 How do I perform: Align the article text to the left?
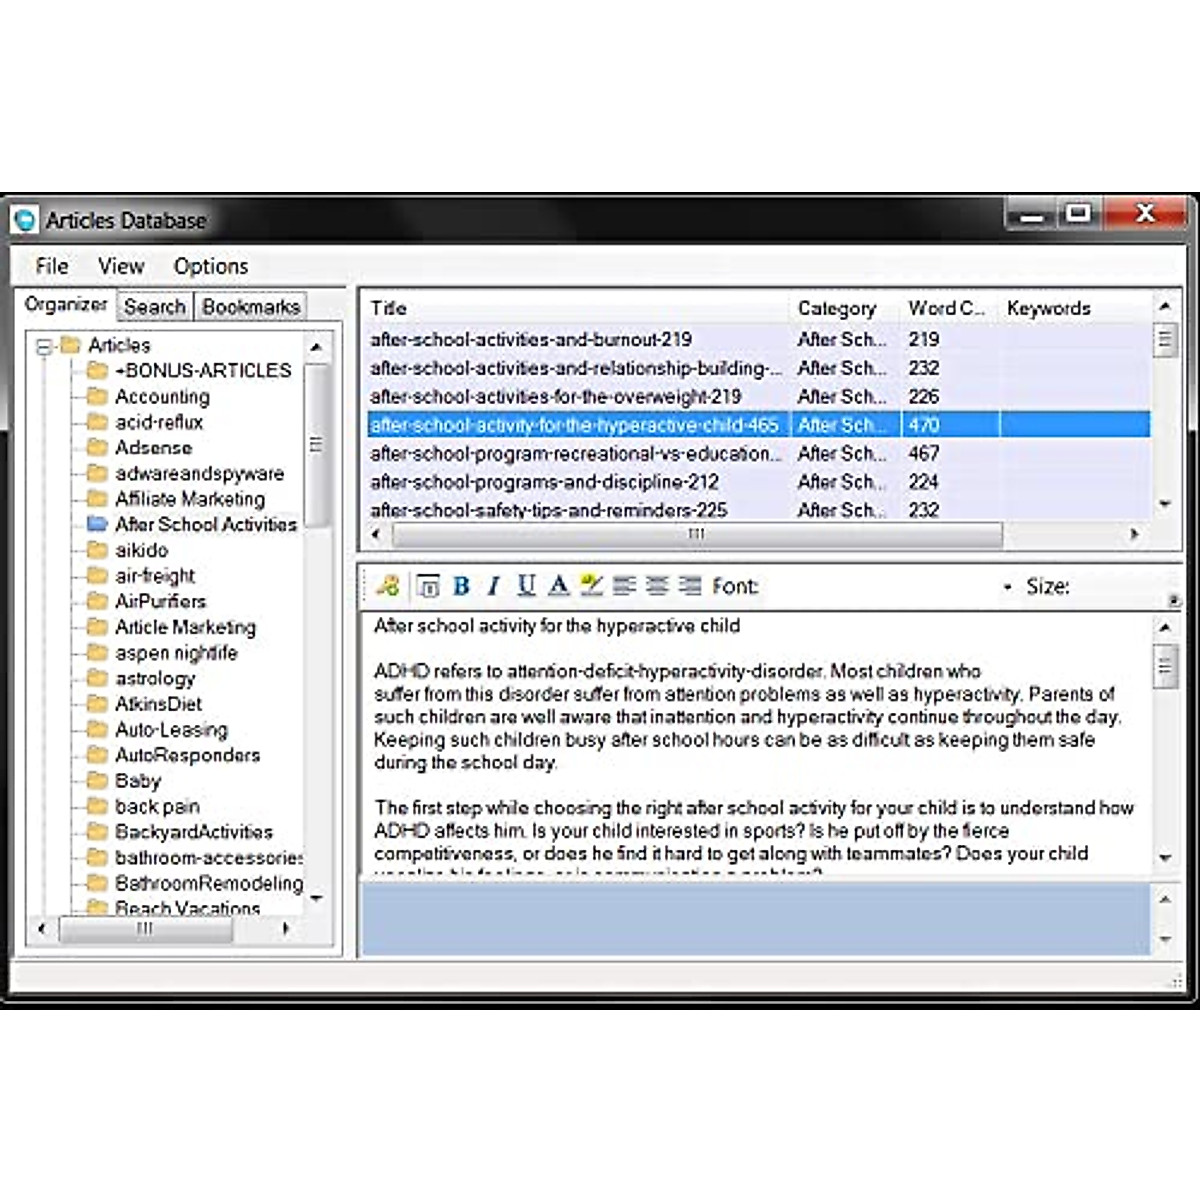pyautogui.click(x=626, y=587)
